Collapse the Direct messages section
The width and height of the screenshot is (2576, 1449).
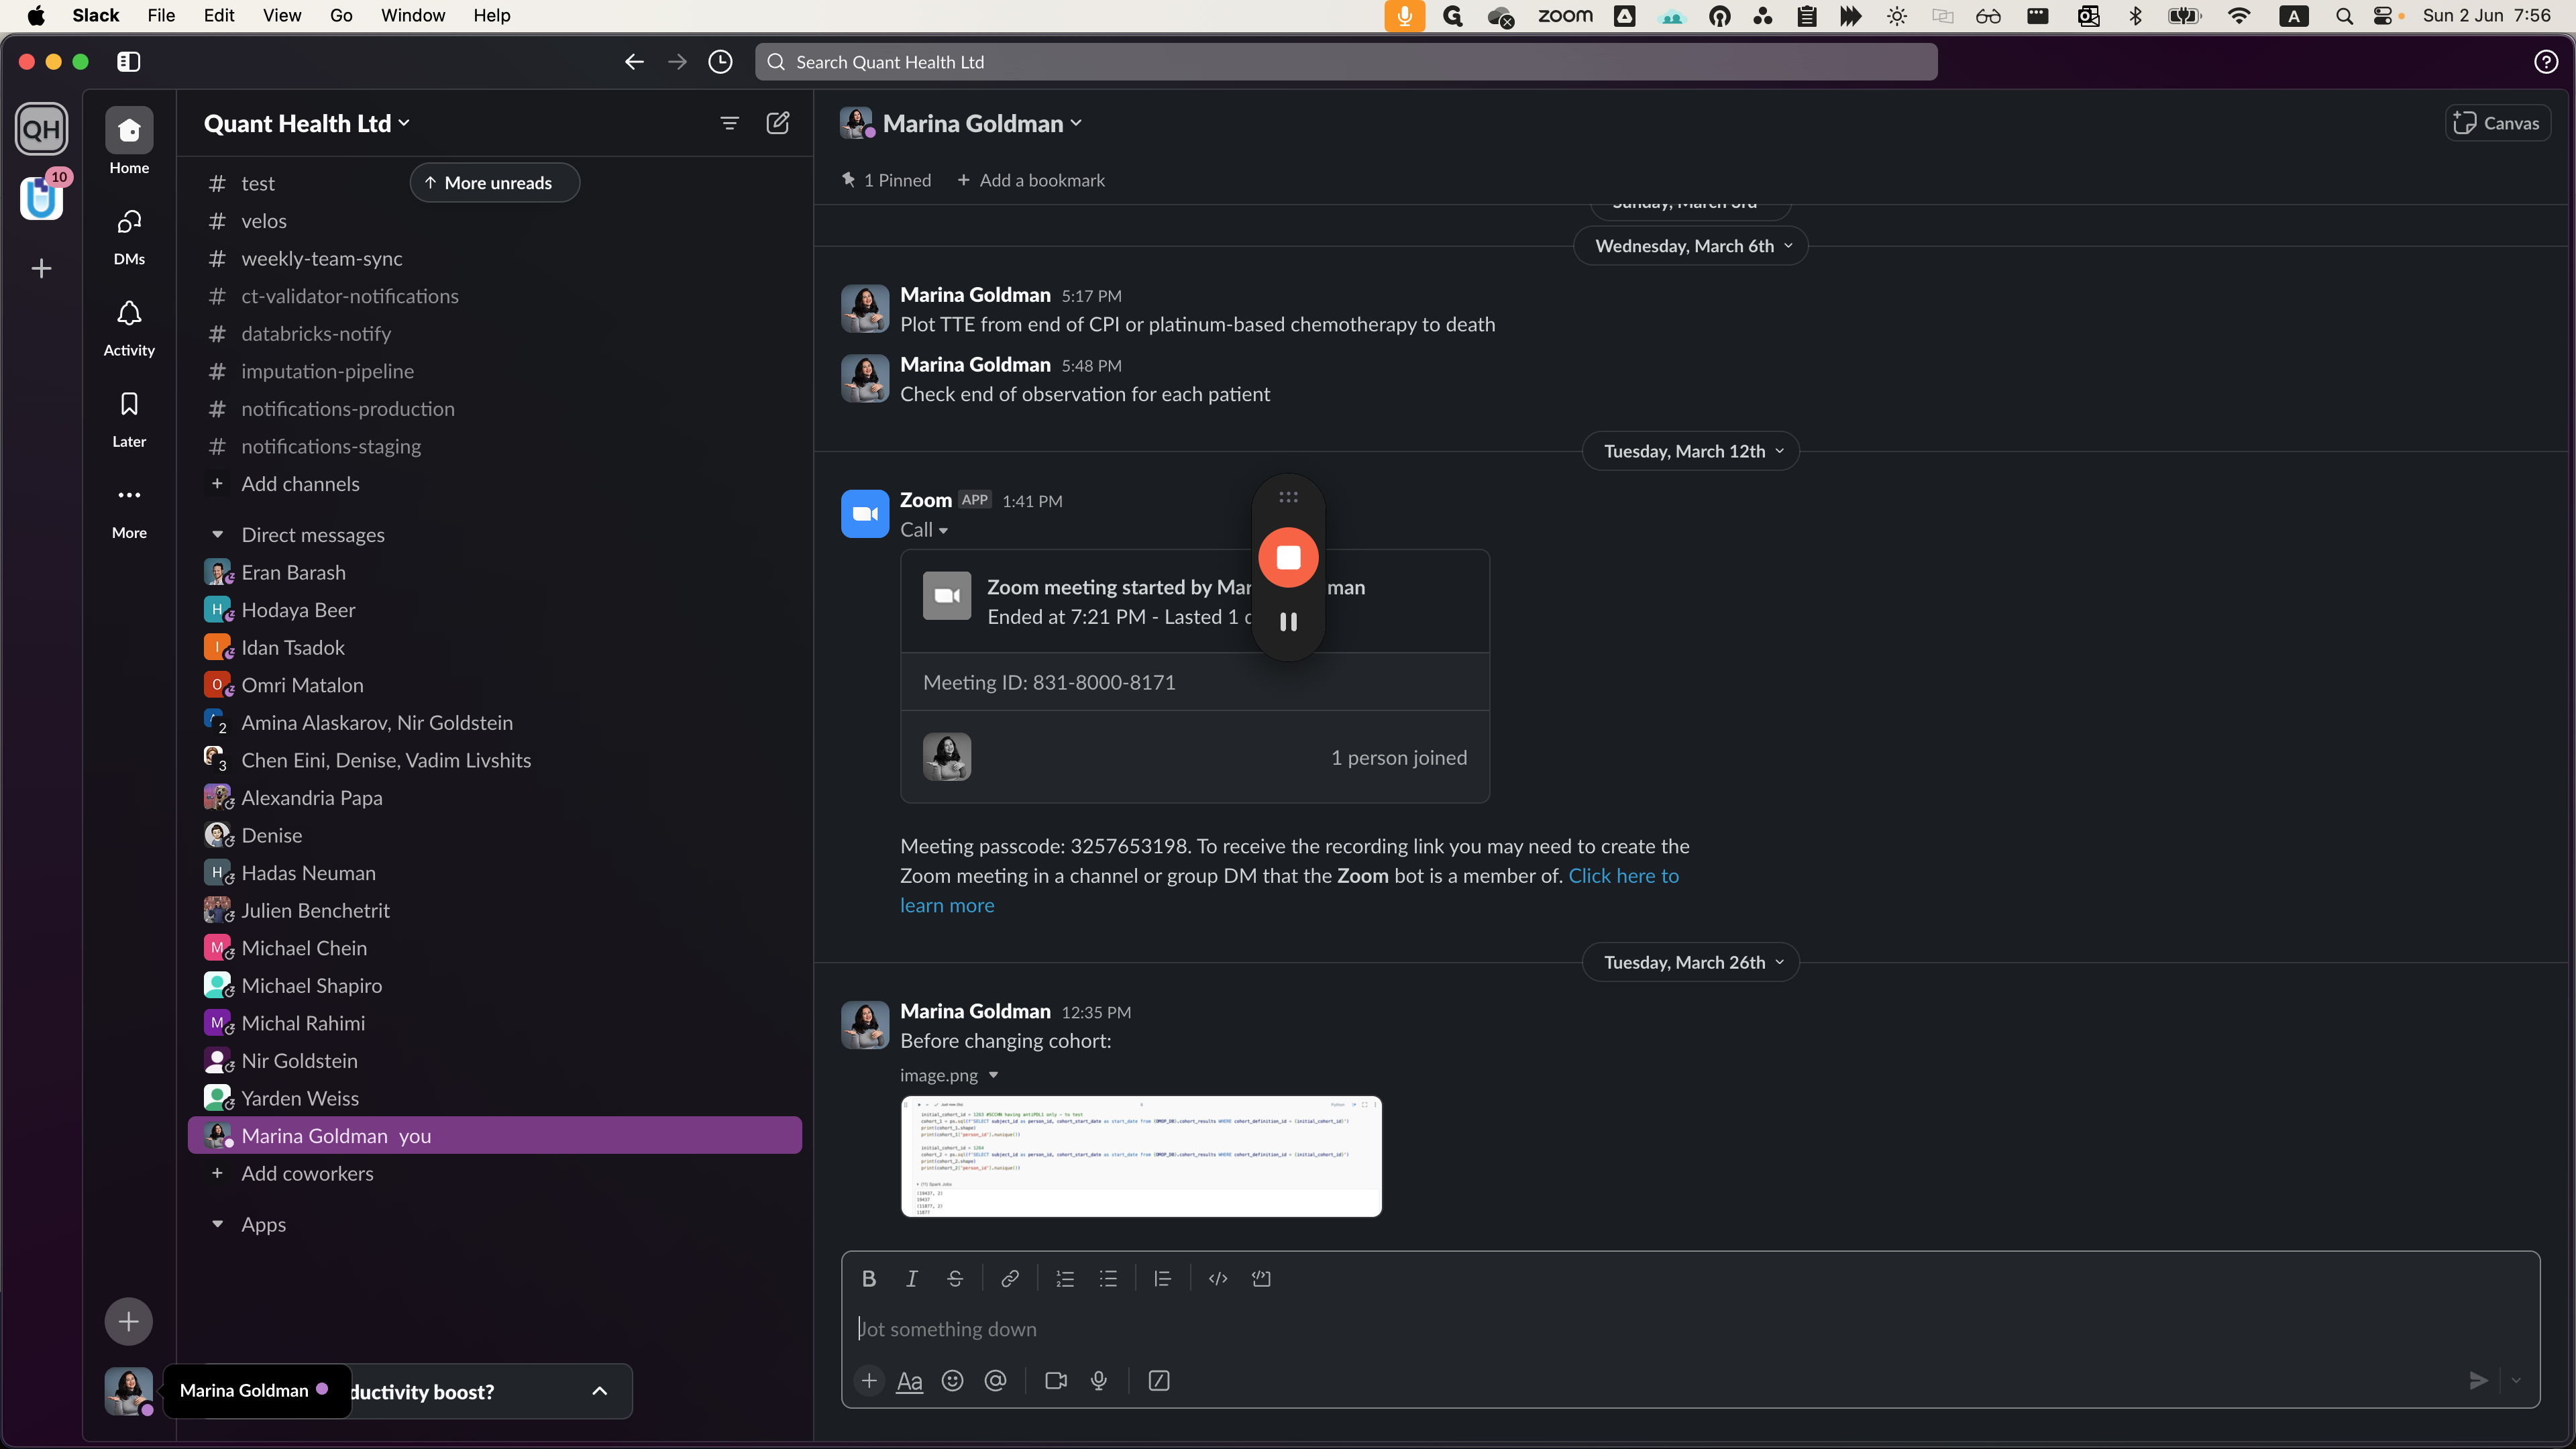pyautogui.click(x=217, y=535)
